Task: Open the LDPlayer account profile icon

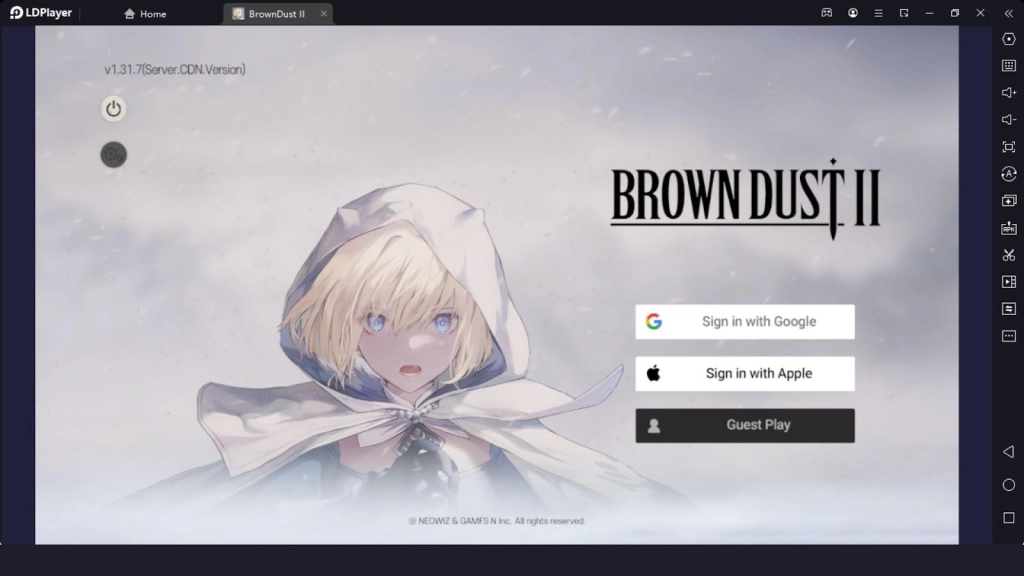Action: (853, 13)
